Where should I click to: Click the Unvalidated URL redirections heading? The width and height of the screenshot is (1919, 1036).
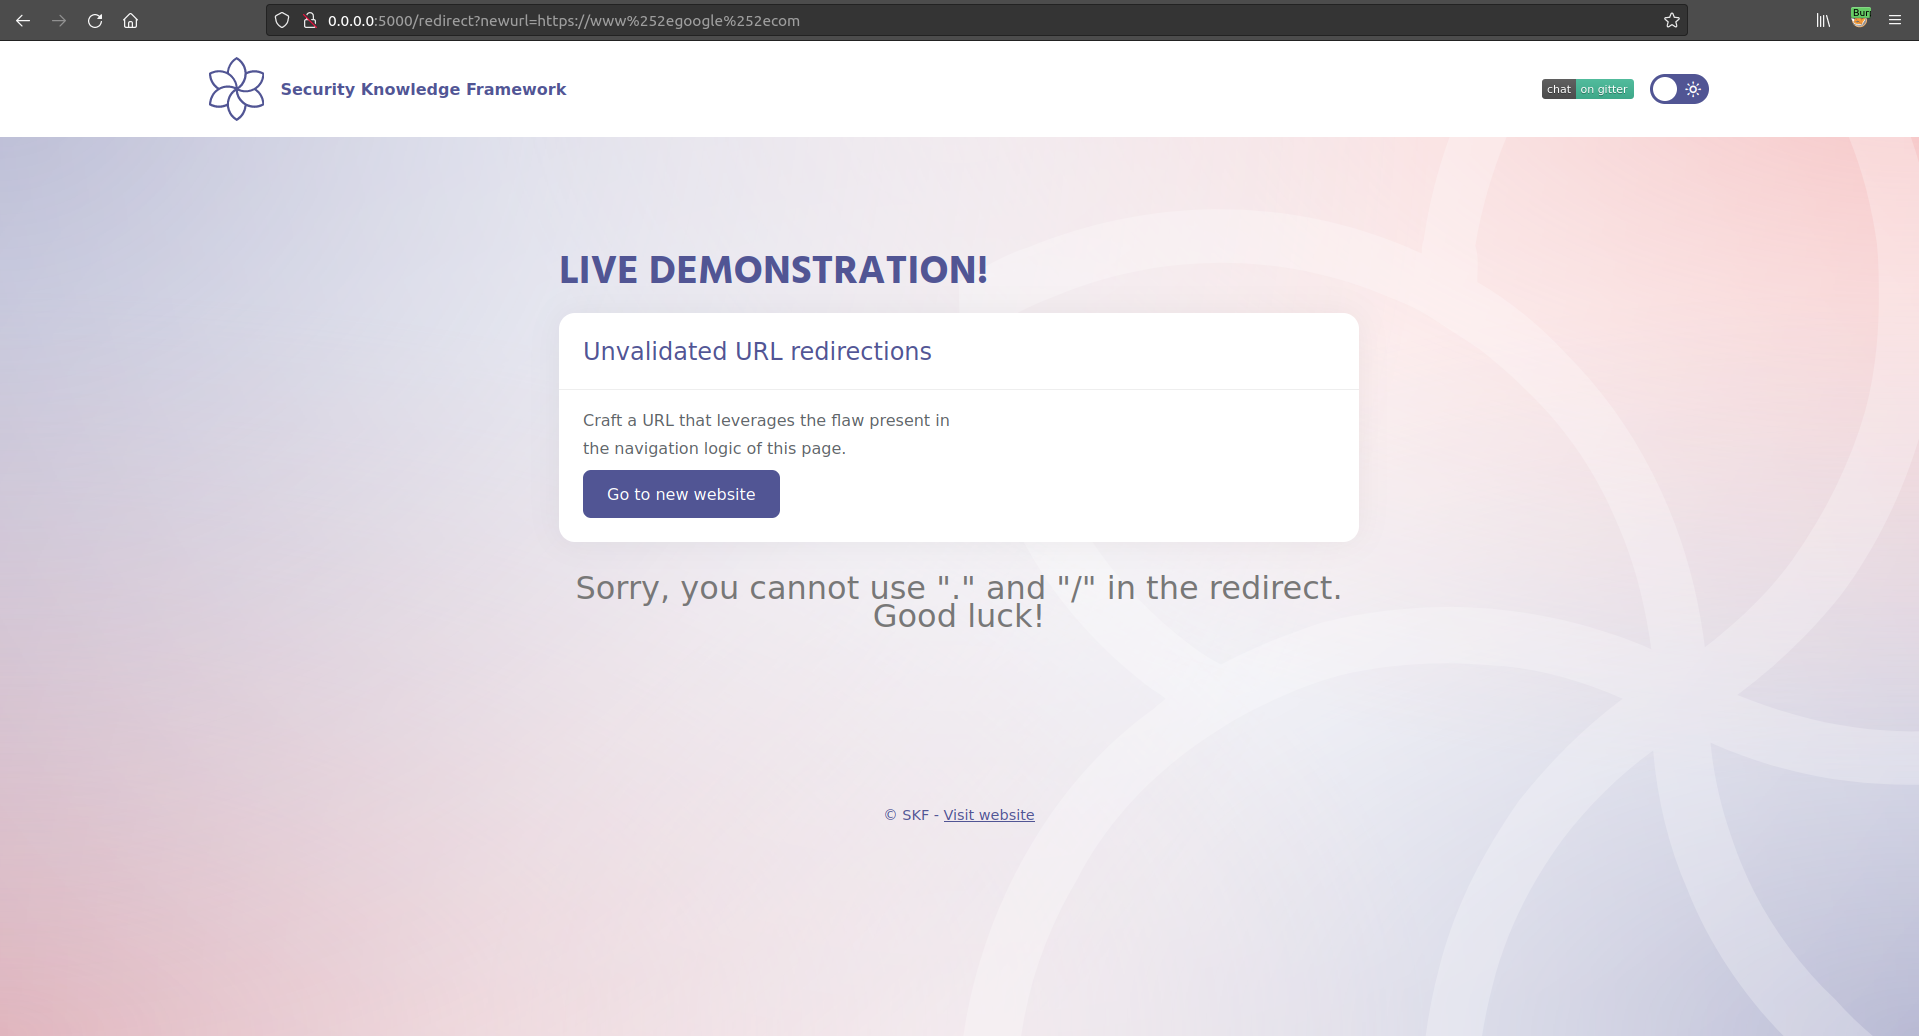pyautogui.click(x=757, y=351)
